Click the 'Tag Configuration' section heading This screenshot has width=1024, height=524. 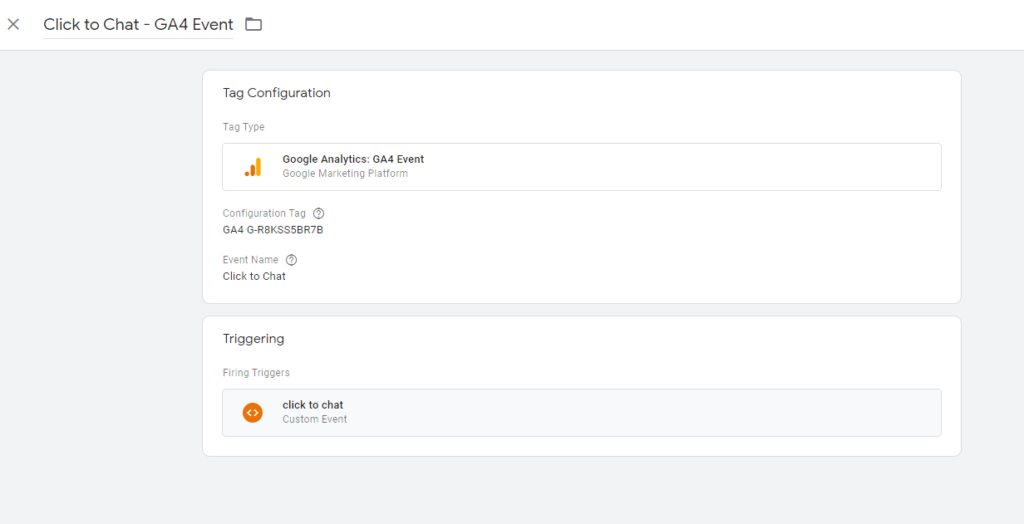[x=276, y=93]
